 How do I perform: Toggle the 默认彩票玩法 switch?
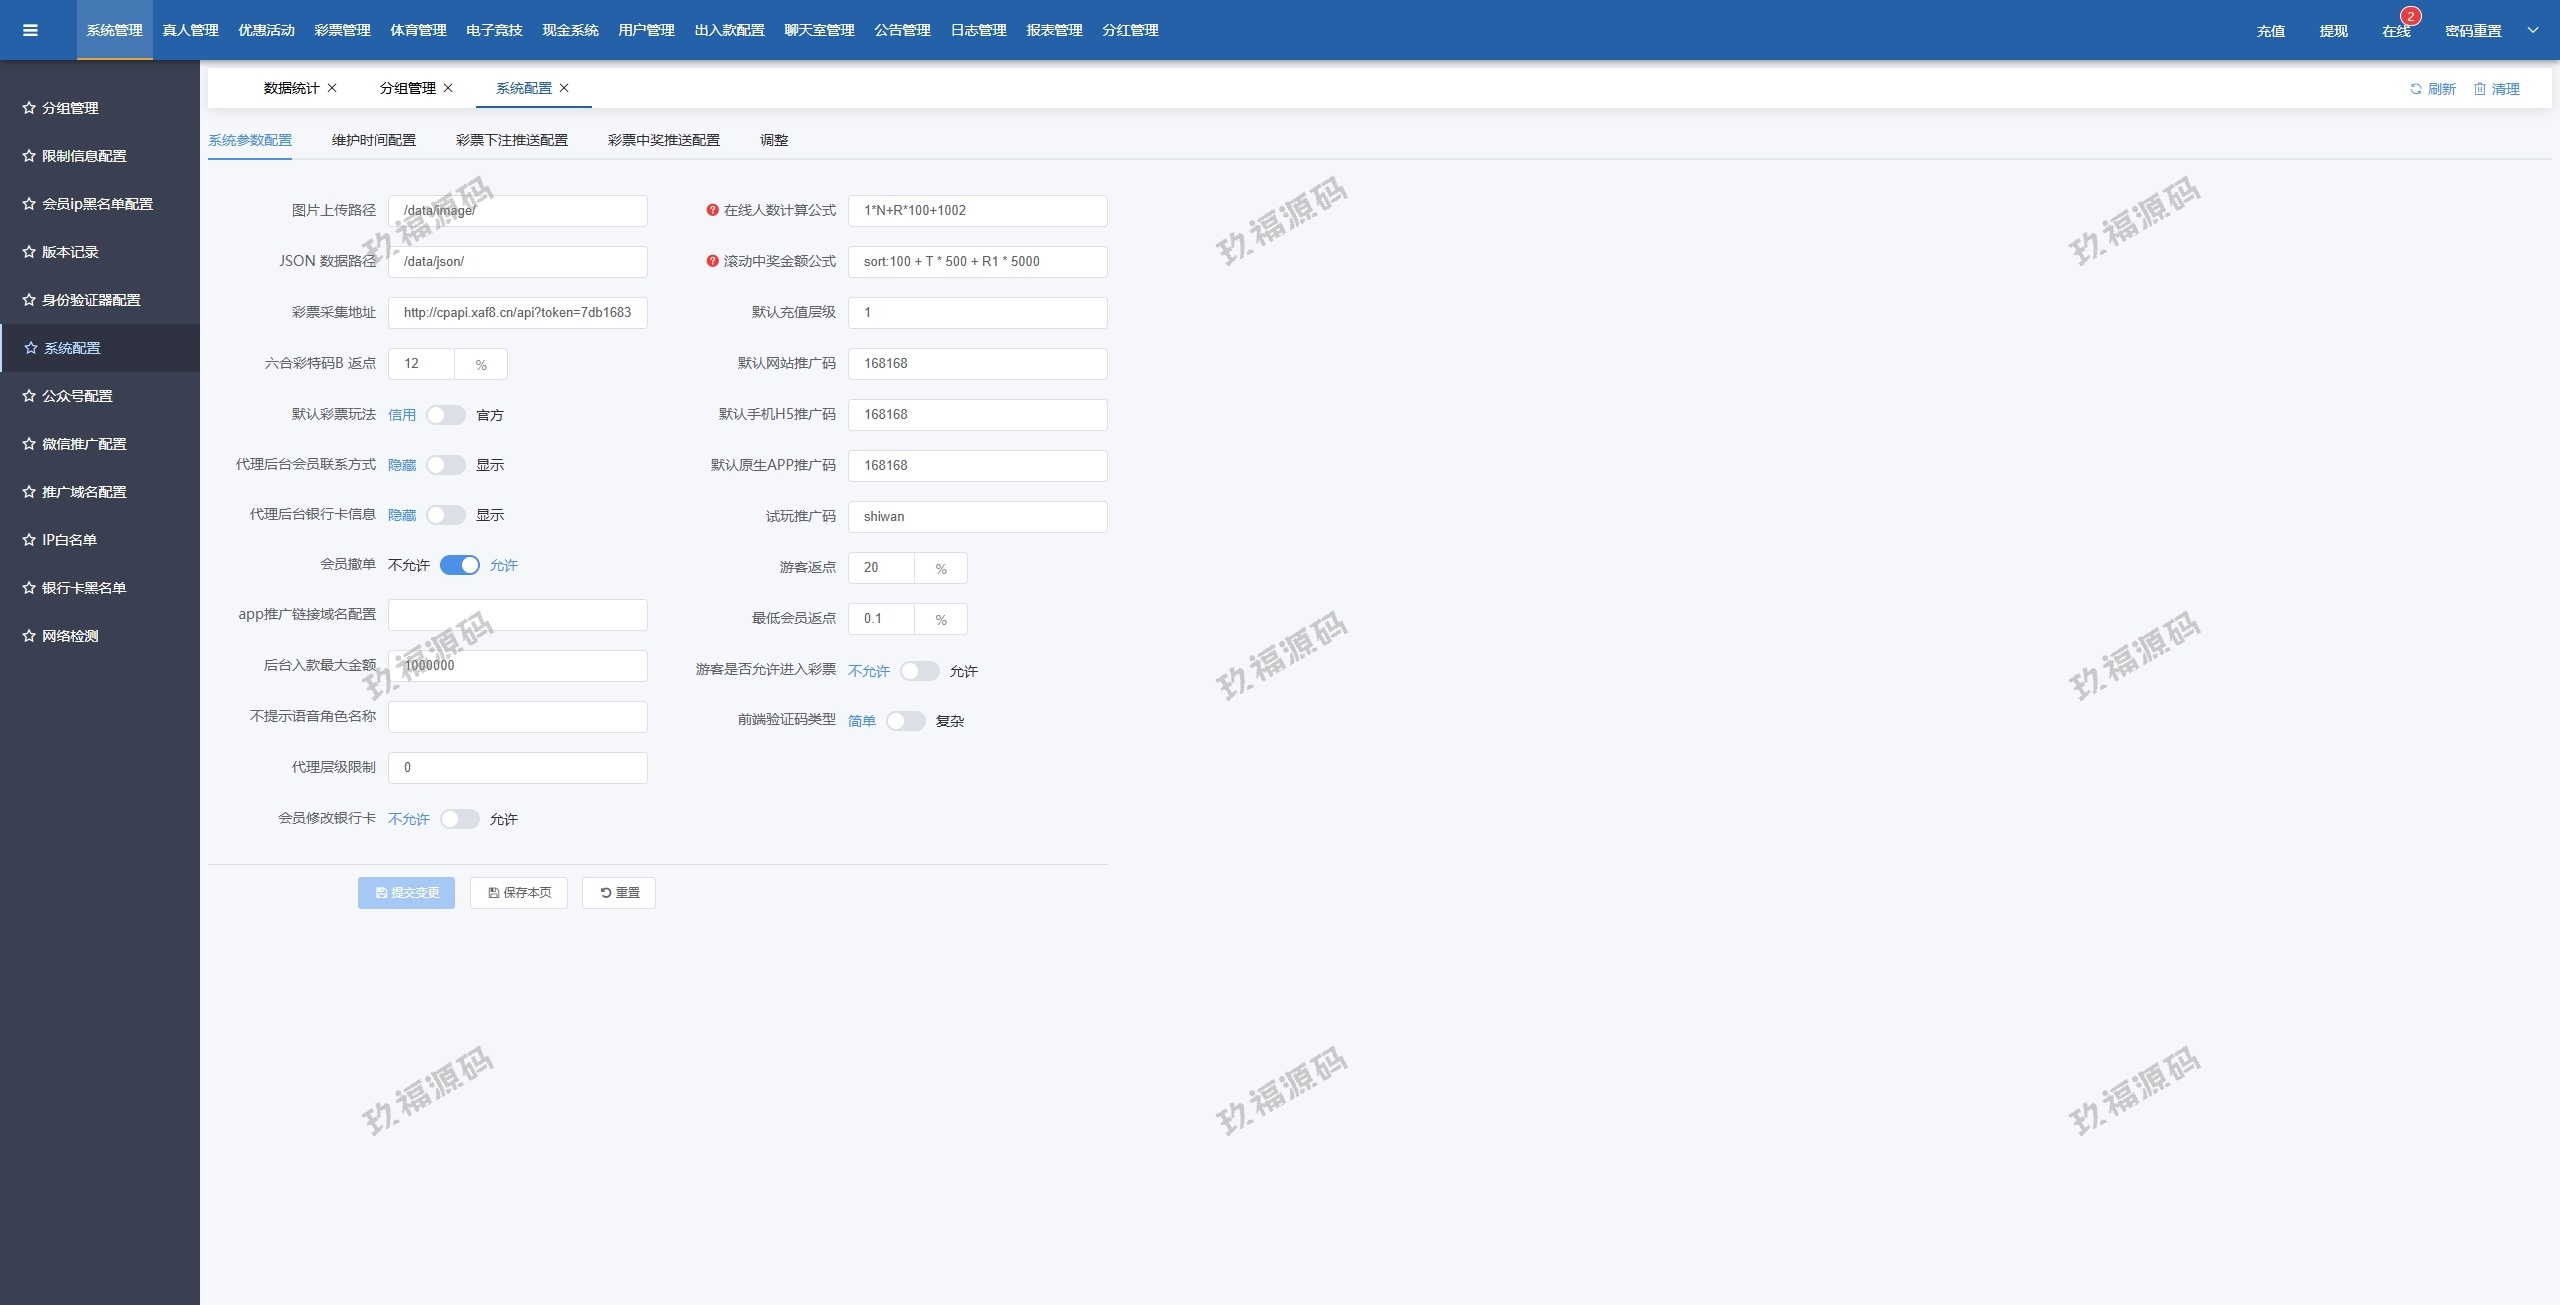[445, 415]
